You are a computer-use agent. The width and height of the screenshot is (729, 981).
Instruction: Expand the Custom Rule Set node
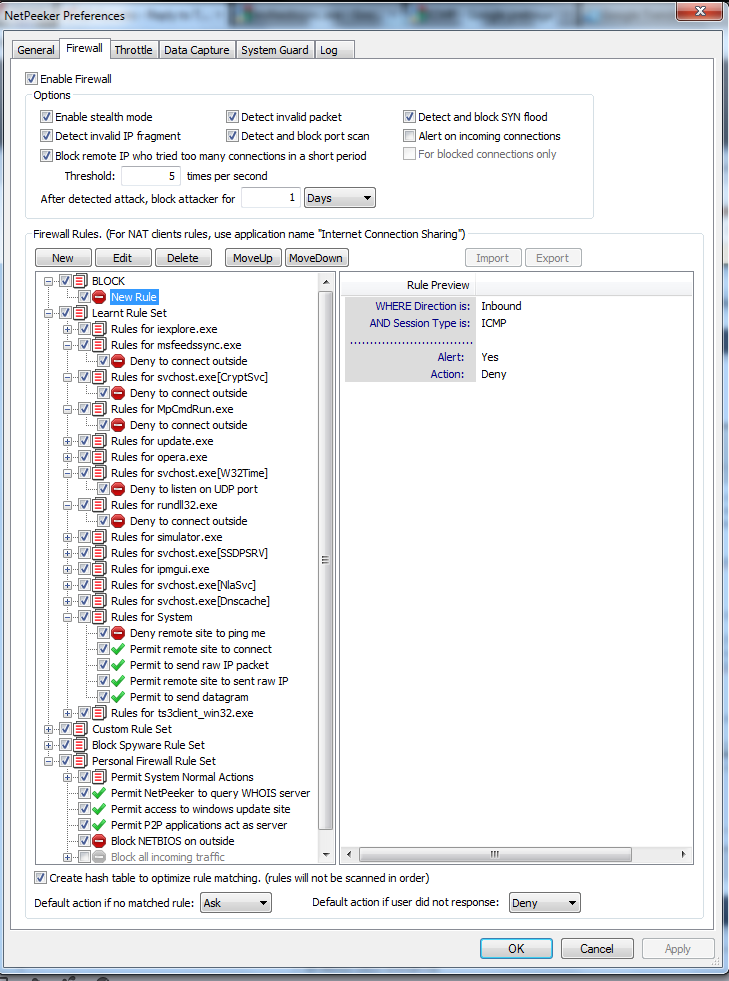tap(48, 729)
